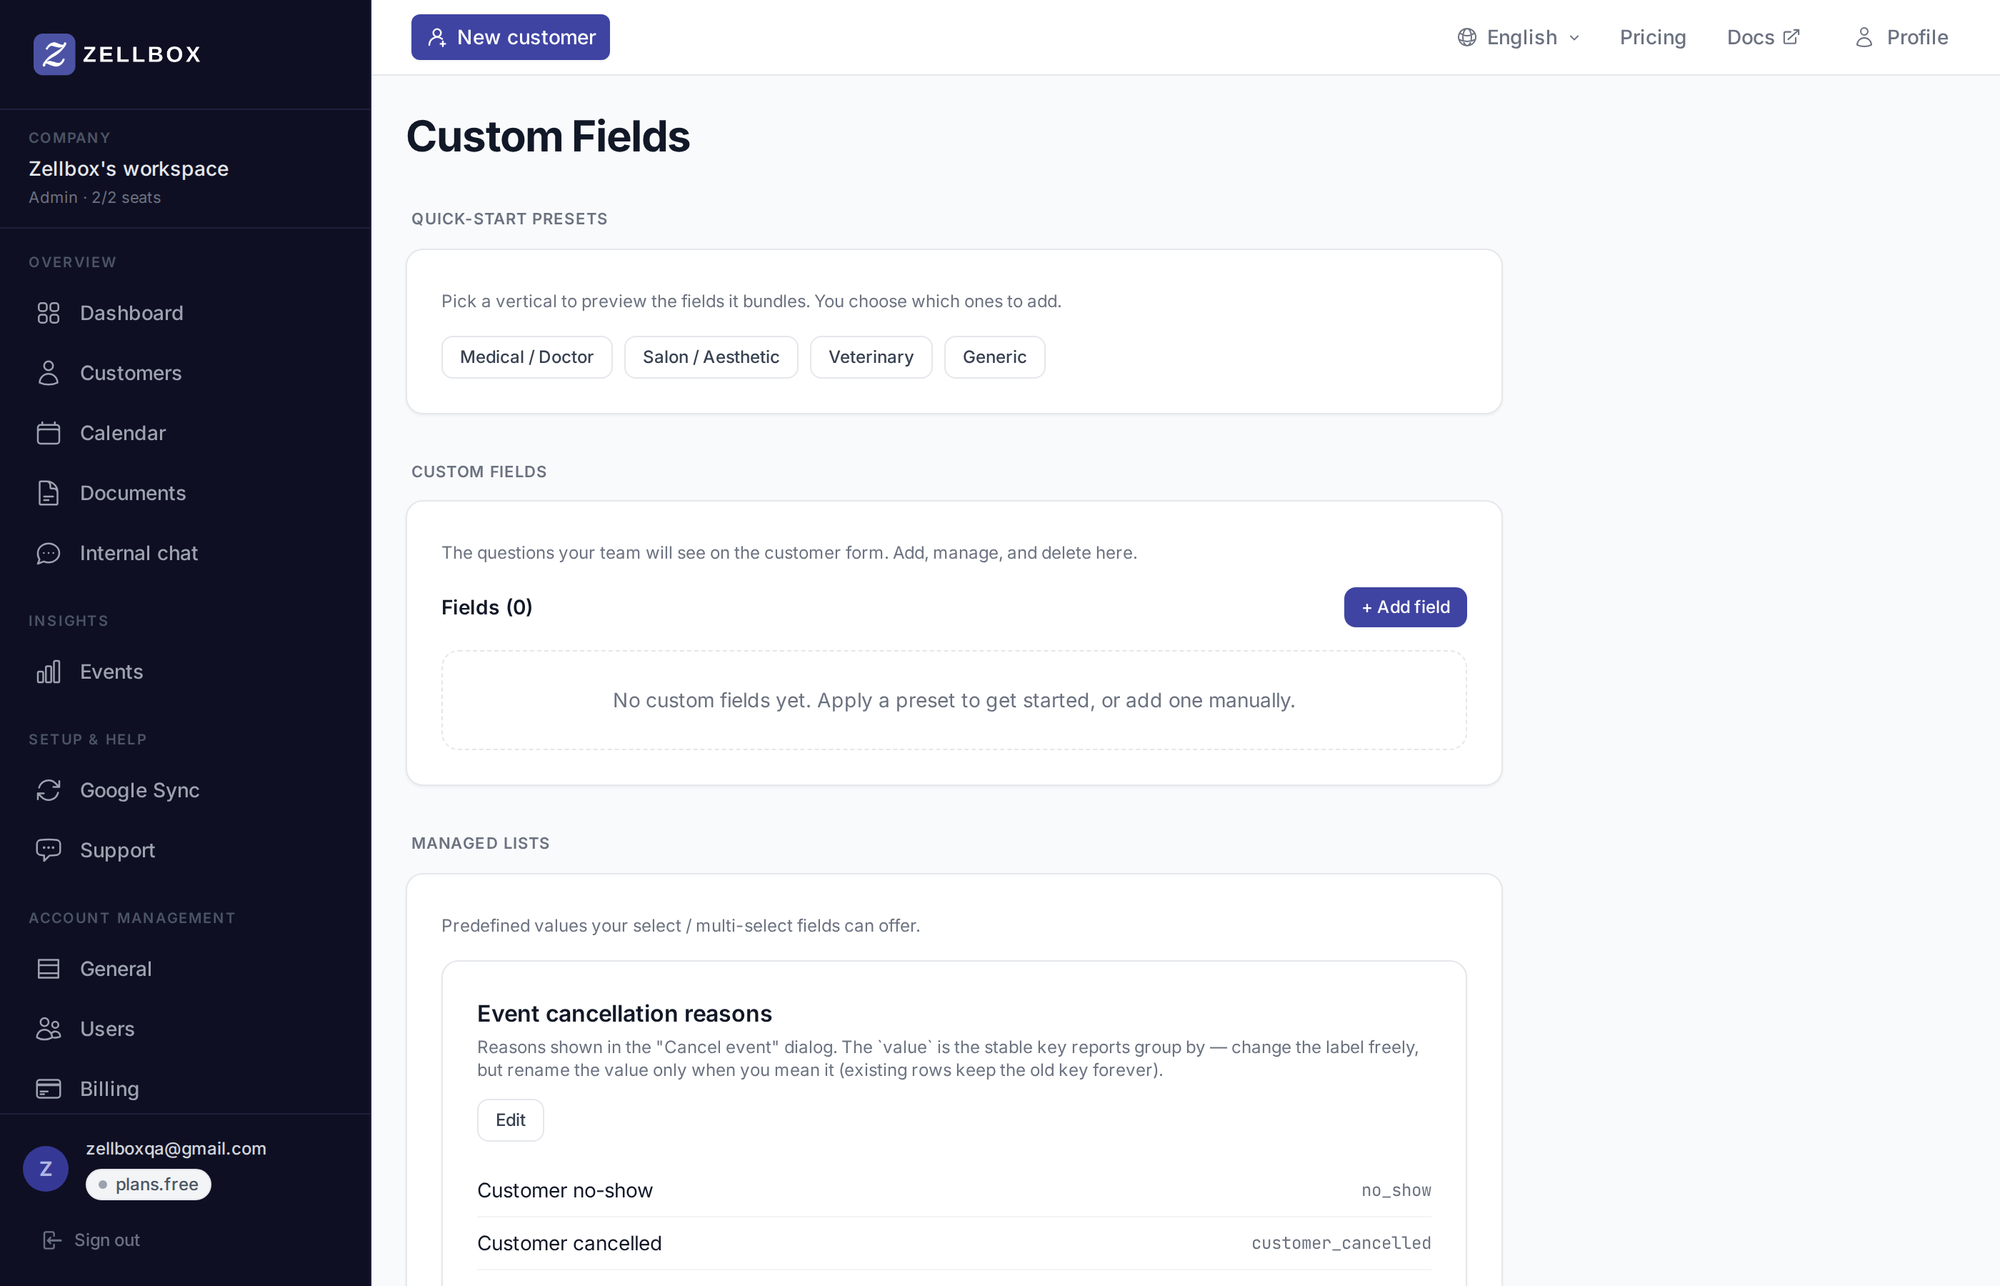Viewport: 2000px width, 1286px height.
Task: Select Salon / Aesthetic preset
Action: 711,357
